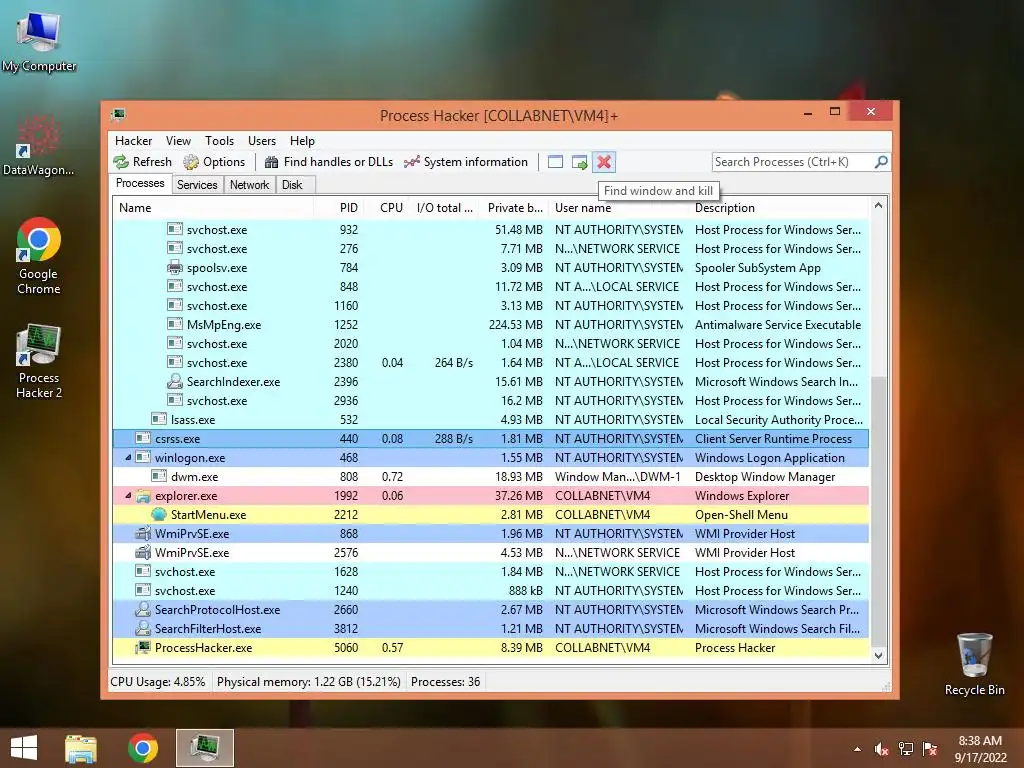Click the Physical memory status bar entry
Image resolution: width=1024 pixels, height=768 pixels.
[x=308, y=682]
